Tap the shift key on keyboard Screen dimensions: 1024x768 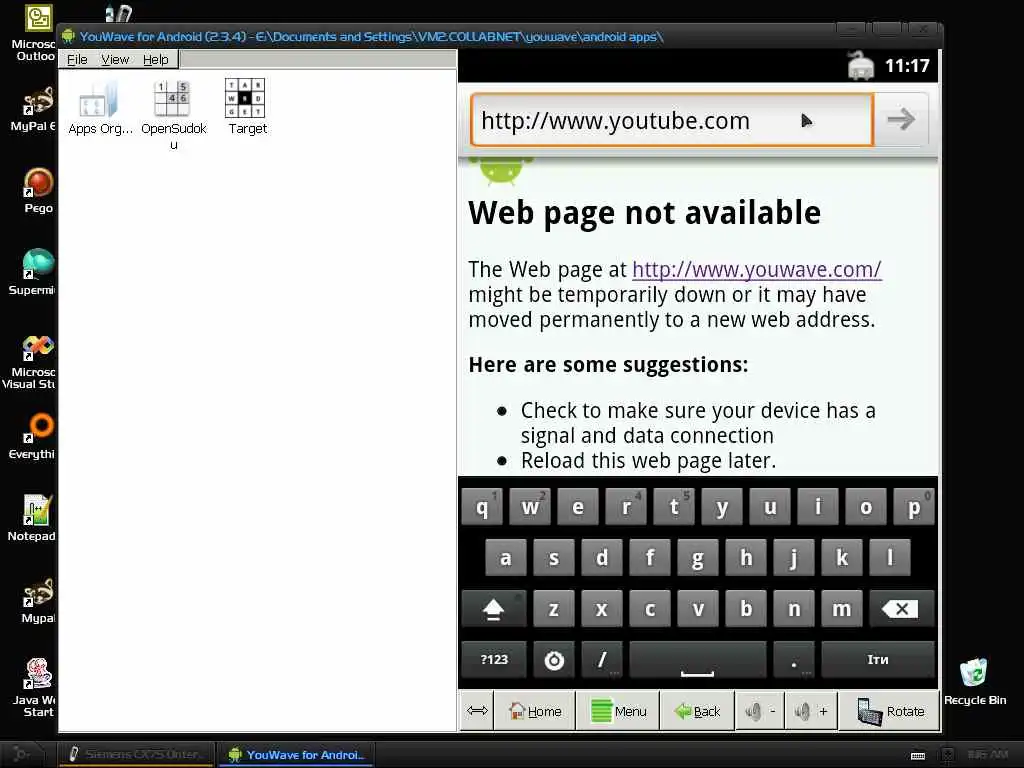tap(493, 609)
